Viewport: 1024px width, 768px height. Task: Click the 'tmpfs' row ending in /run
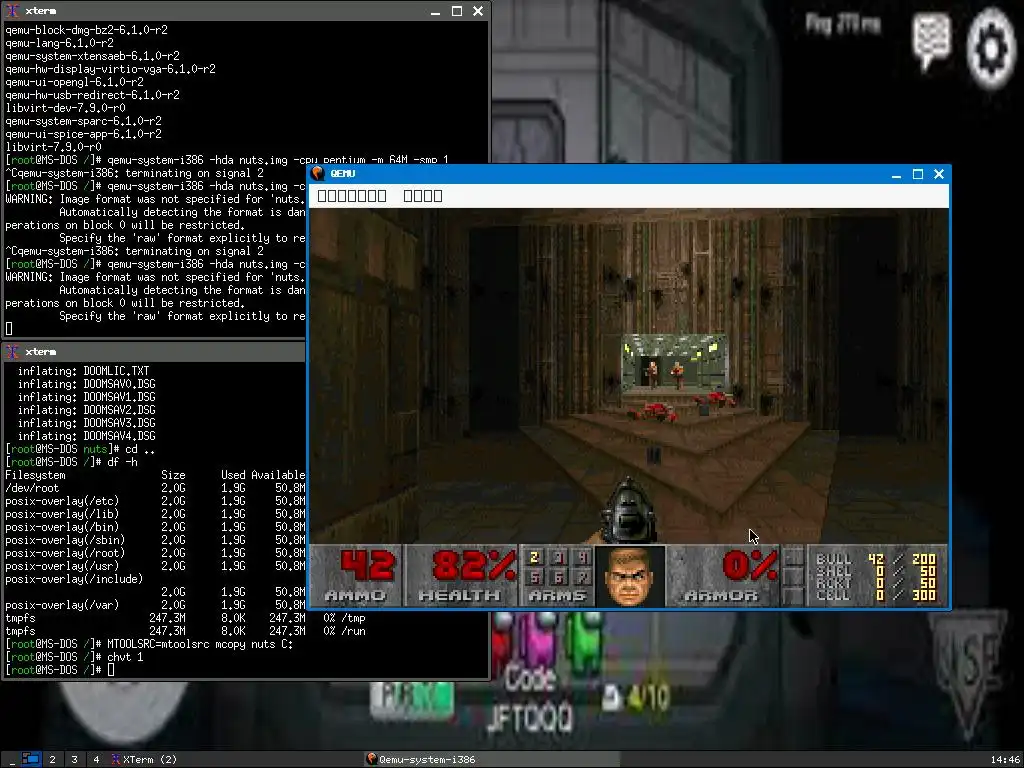[185, 631]
